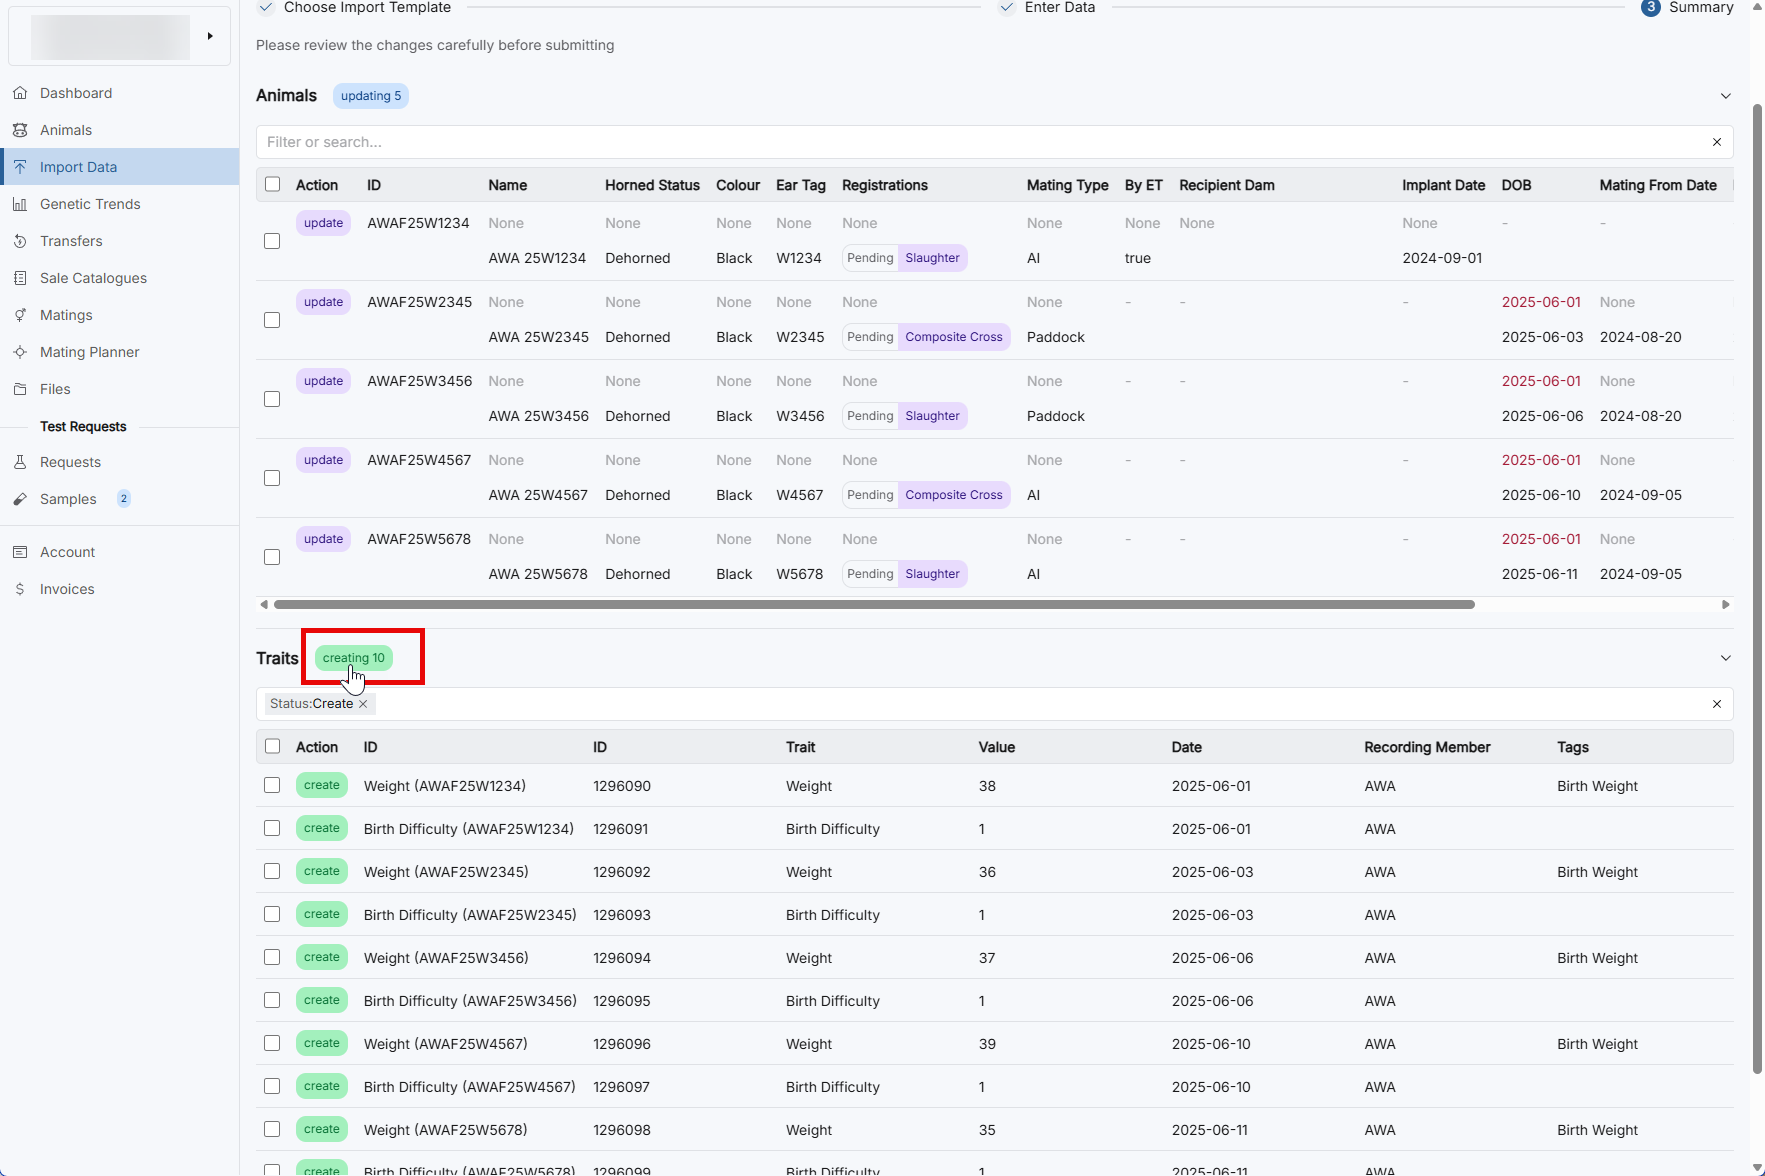1765x1176 pixels.
Task: Click the Samples icon in sidebar
Action: 20,499
